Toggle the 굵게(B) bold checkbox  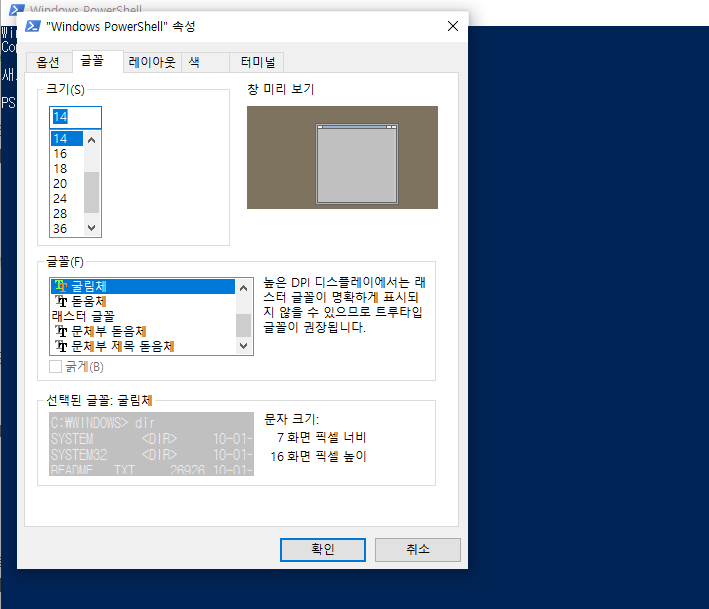55,366
